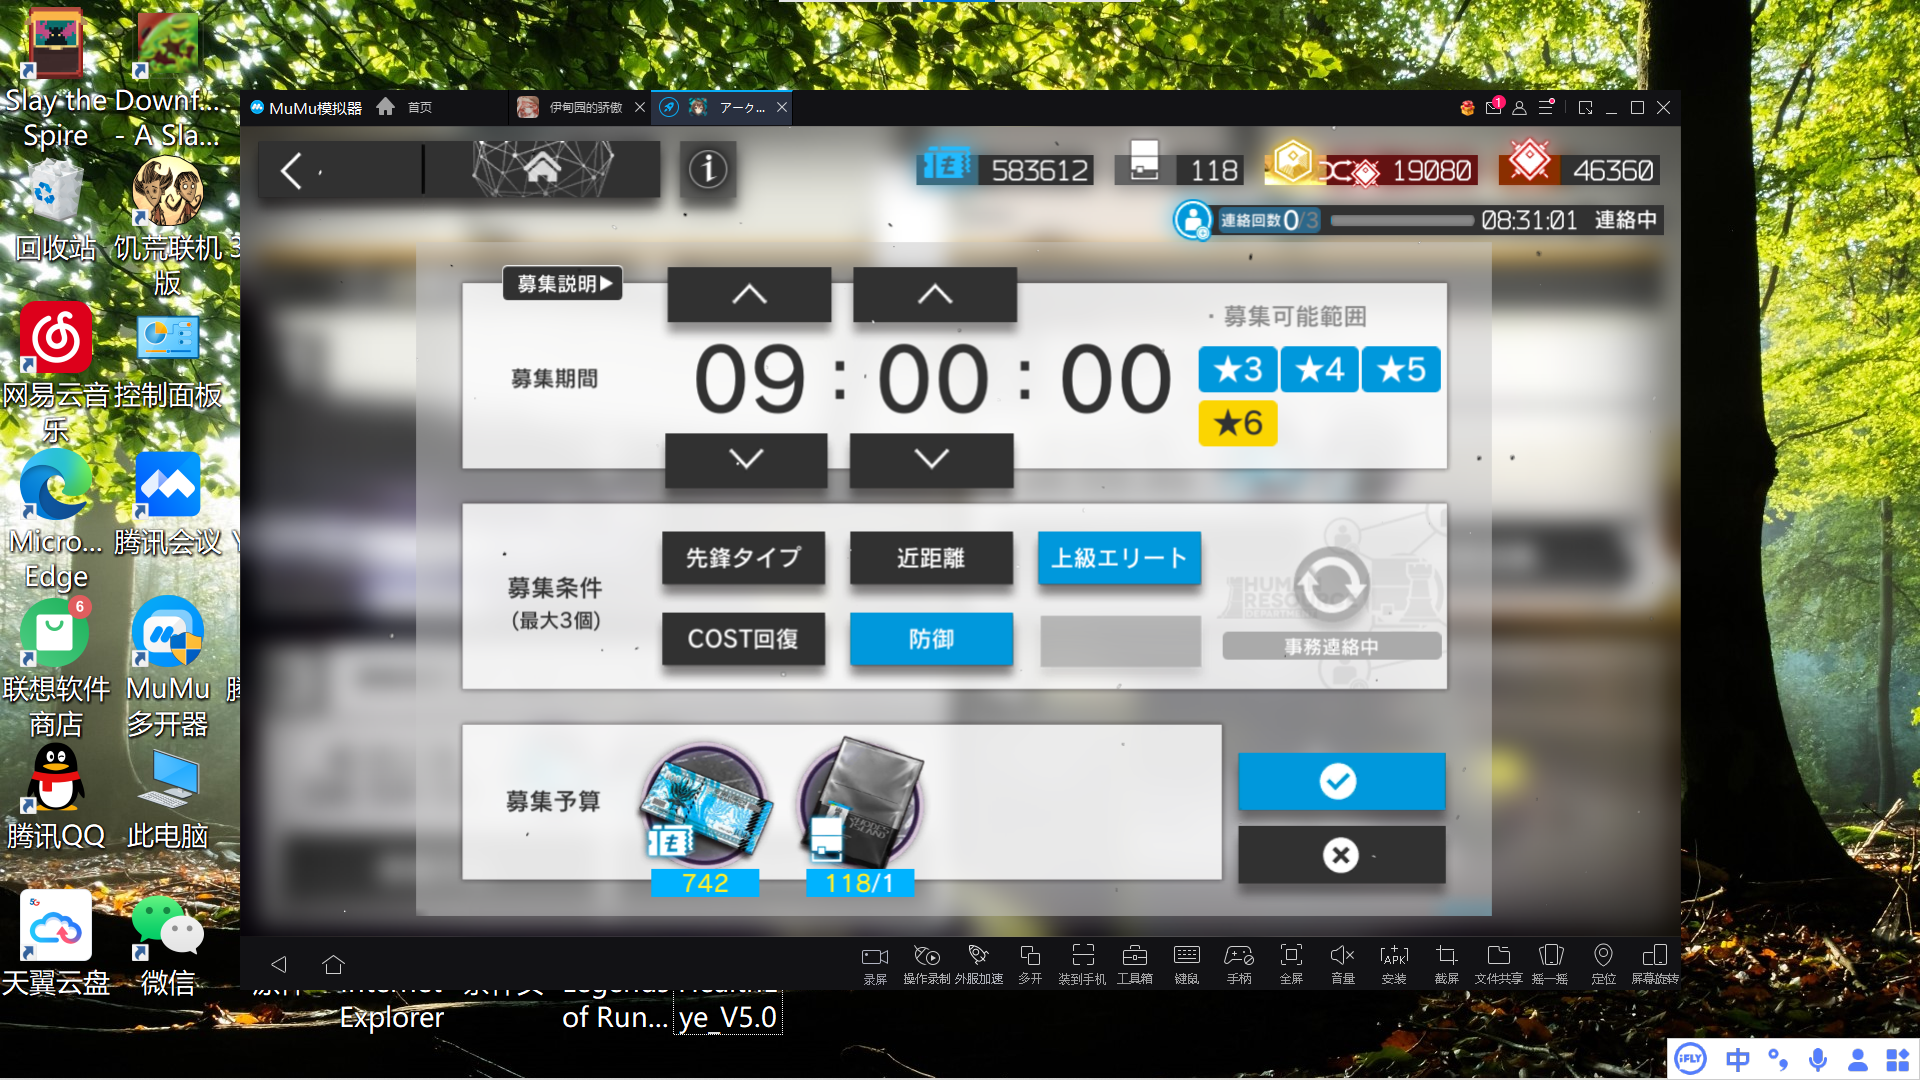Click MuMu window resize-mode icon
This screenshot has height=1080, width=1920.
coord(1585,107)
